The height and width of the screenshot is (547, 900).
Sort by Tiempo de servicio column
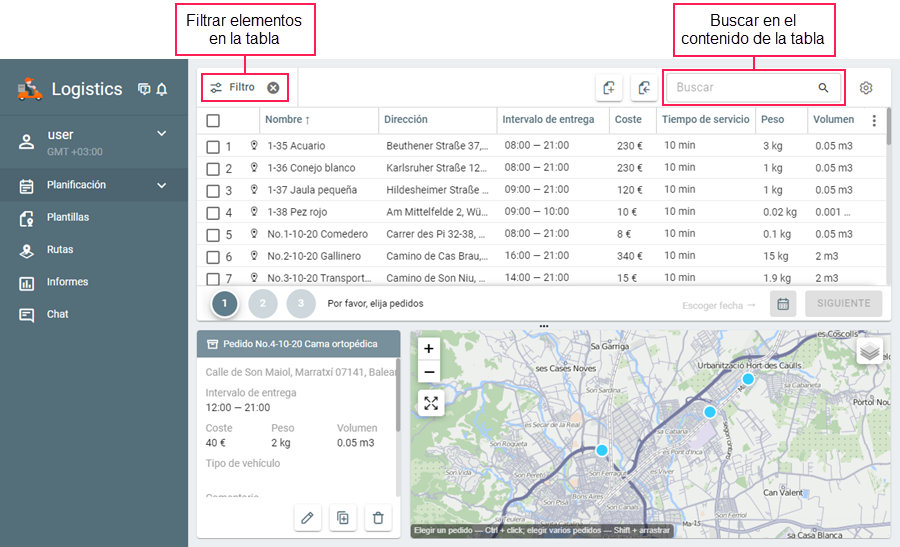coord(705,119)
